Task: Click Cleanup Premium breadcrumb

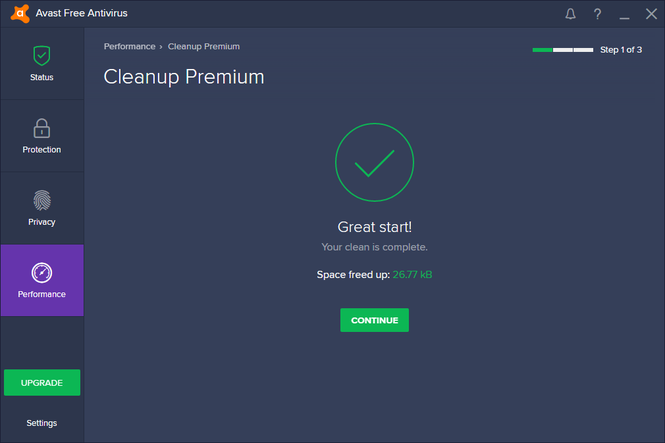Action: pyautogui.click(x=204, y=47)
